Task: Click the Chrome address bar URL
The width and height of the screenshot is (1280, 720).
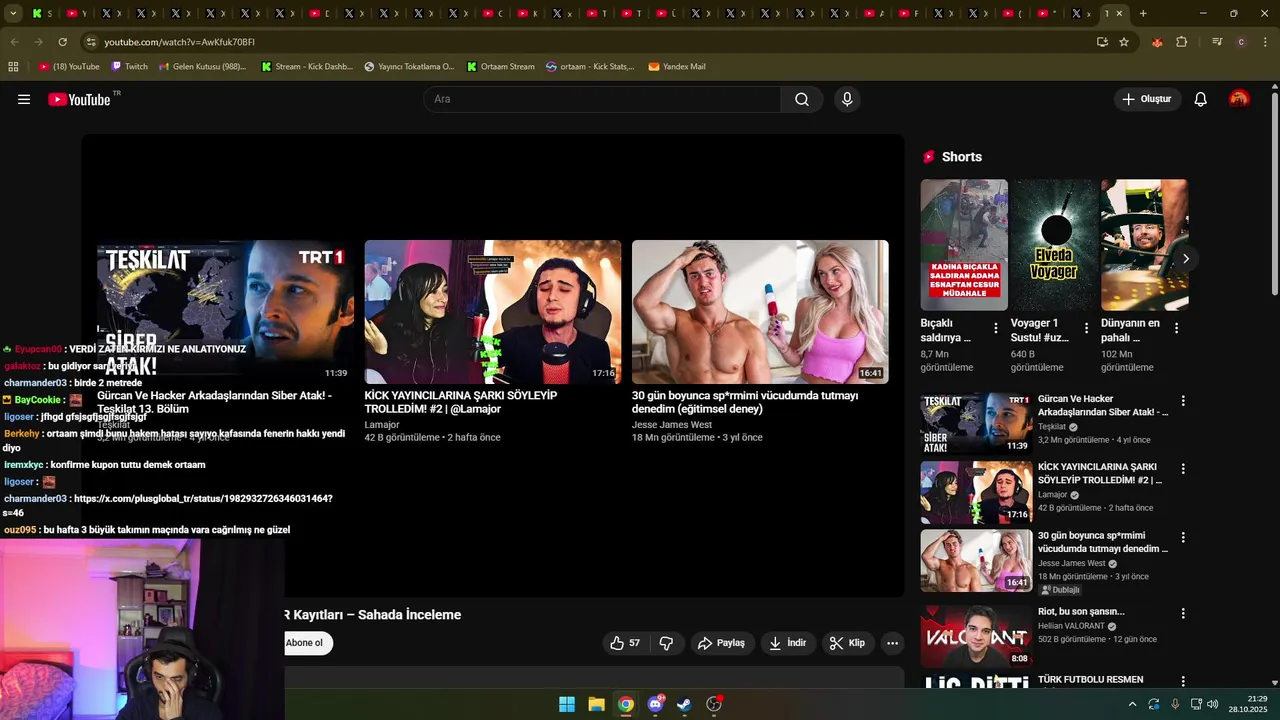Action: click(179, 42)
